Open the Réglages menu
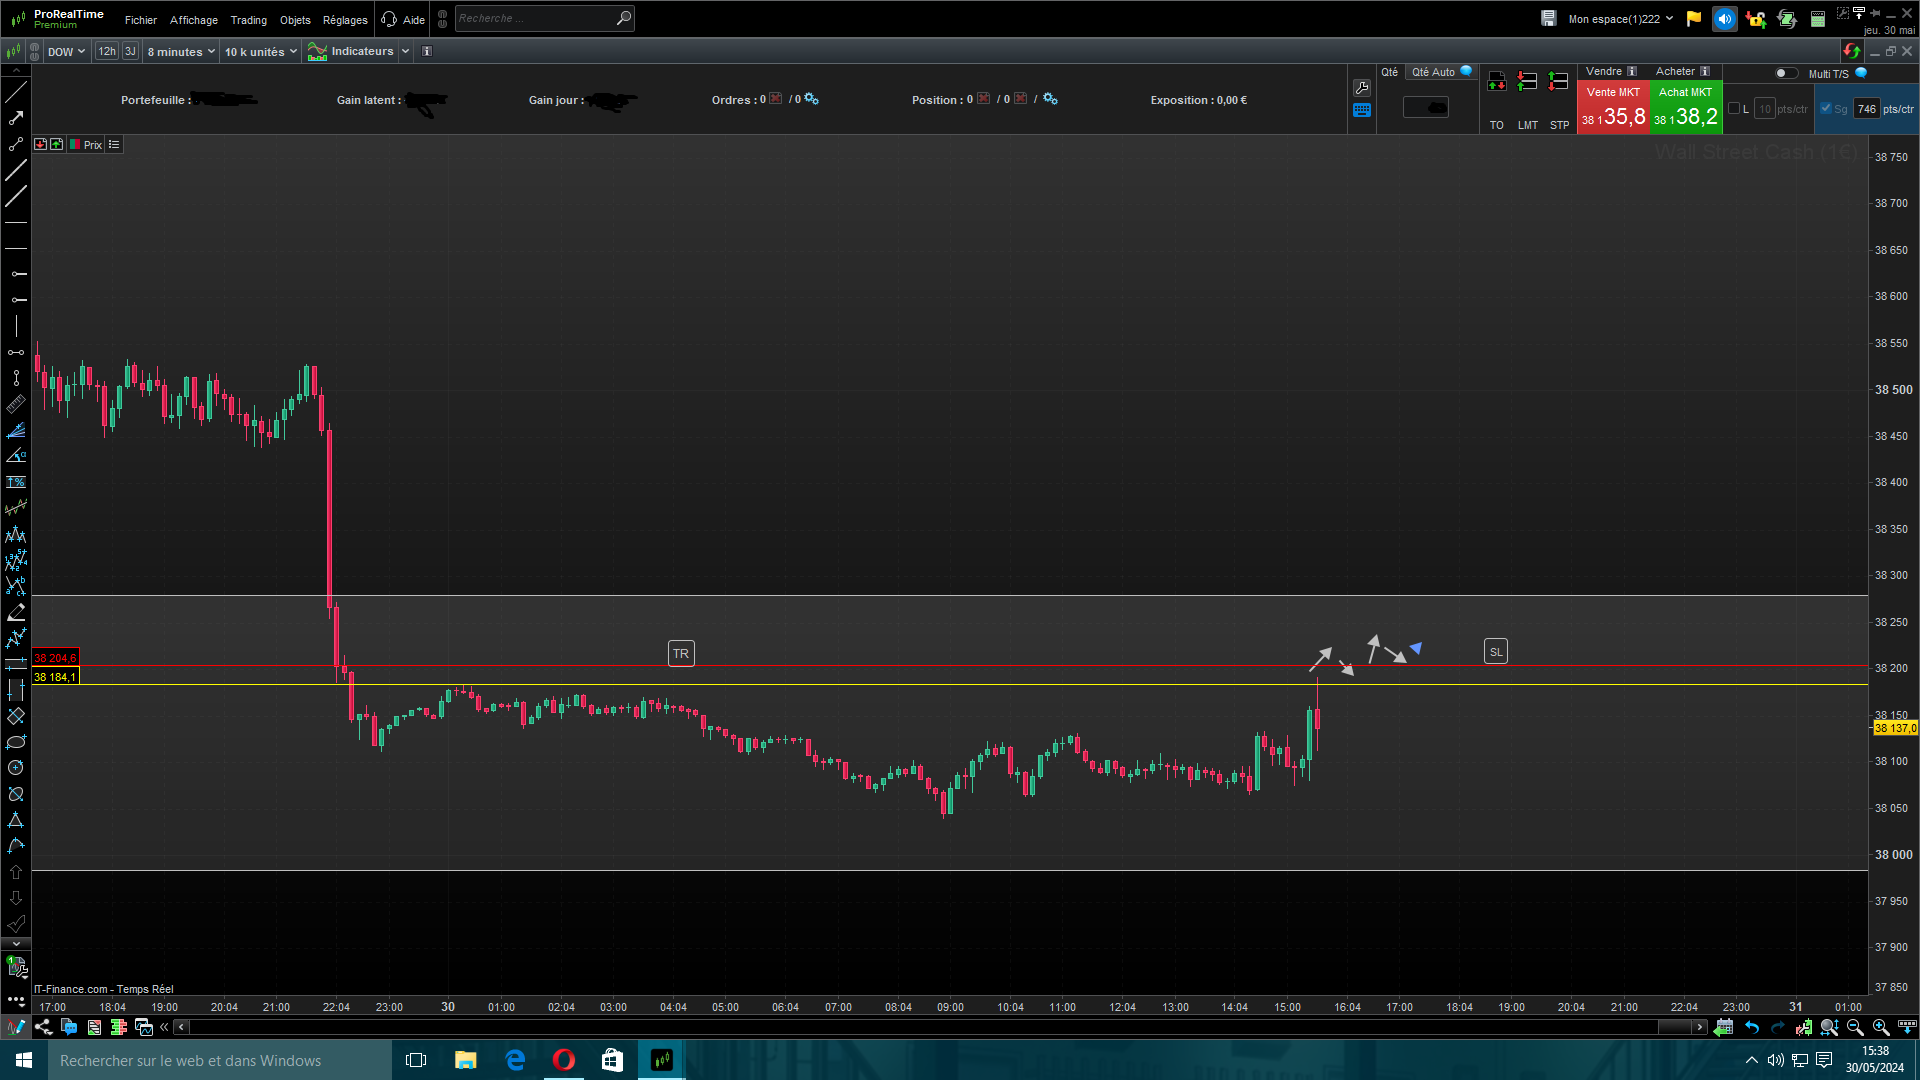This screenshot has height=1080, width=1920. pos(345,20)
